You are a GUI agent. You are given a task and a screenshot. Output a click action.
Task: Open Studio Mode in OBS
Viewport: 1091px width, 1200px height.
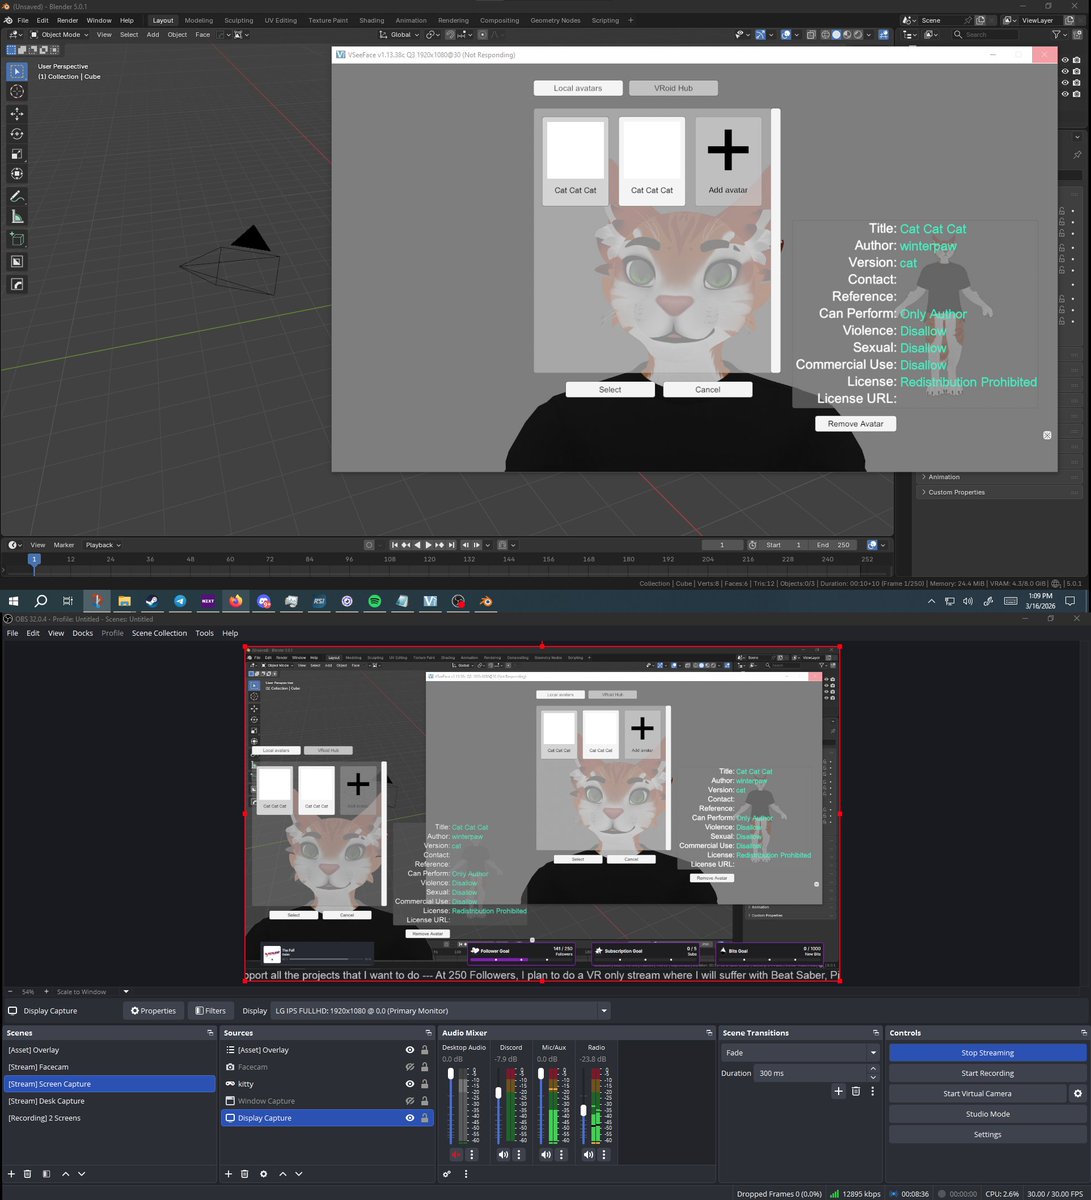point(987,1114)
